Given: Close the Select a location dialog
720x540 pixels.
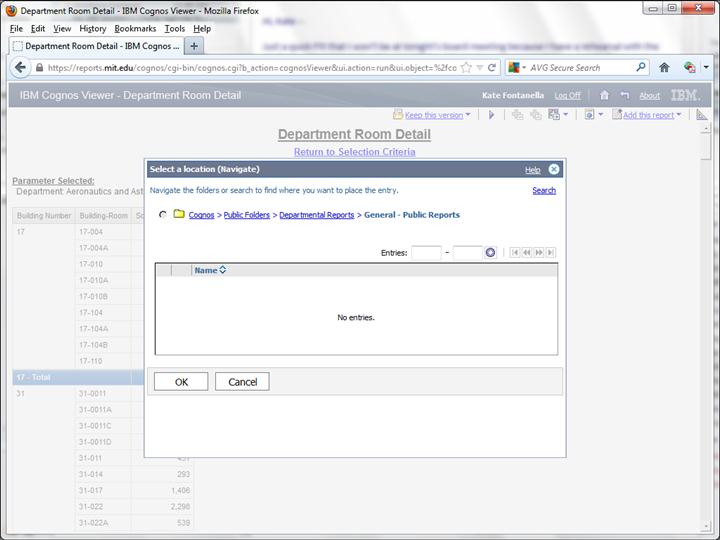Looking at the screenshot, I should [554, 170].
